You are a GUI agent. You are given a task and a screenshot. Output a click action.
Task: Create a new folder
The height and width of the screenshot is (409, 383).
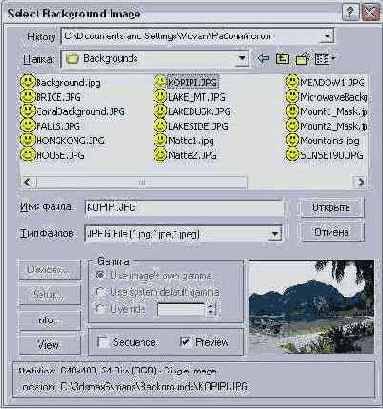point(302,59)
